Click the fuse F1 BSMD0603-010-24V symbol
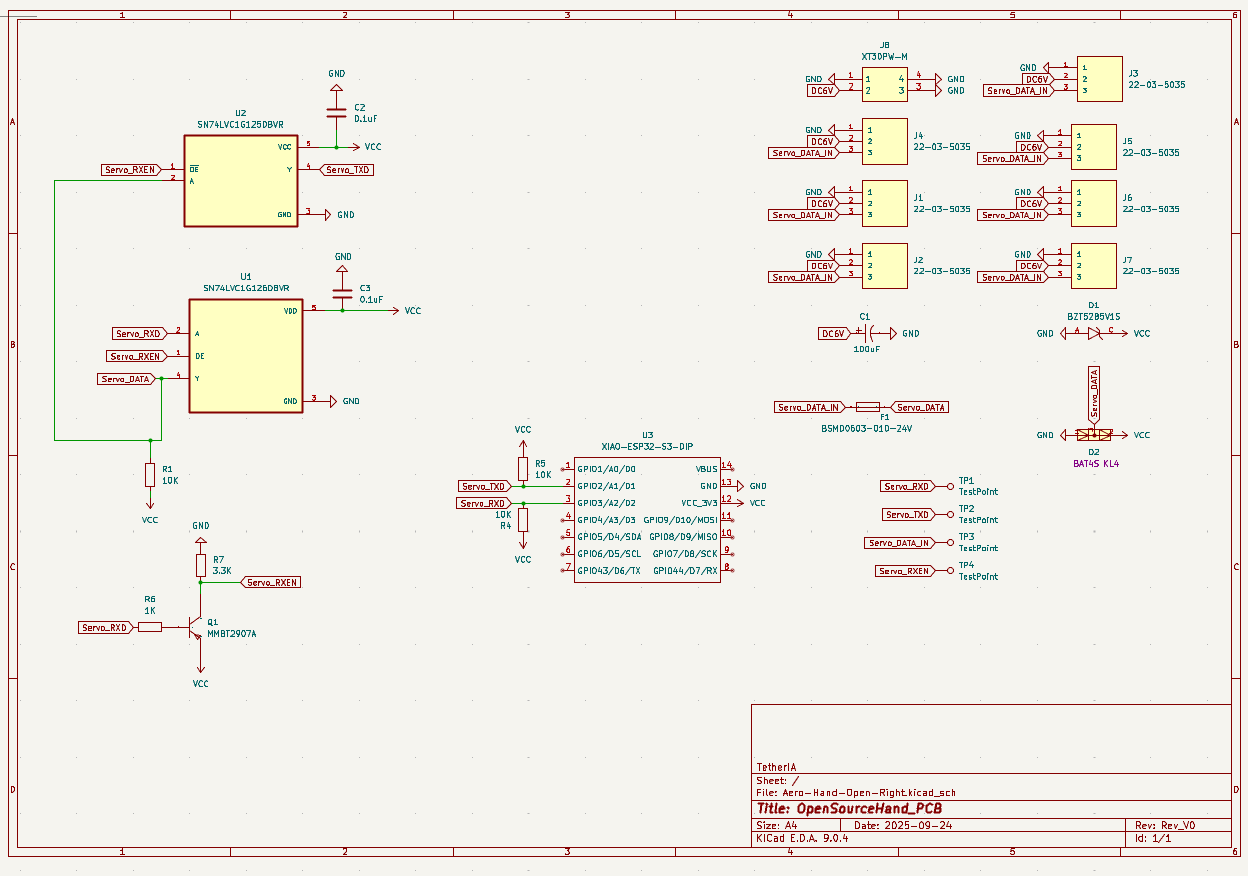Viewport: 1248px width, 876px height. (x=868, y=407)
